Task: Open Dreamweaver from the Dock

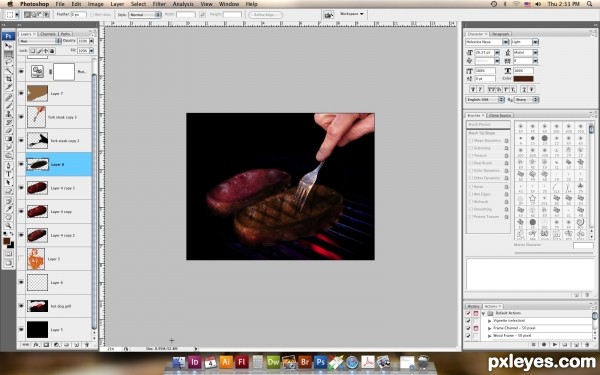Action: coord(273,362)
